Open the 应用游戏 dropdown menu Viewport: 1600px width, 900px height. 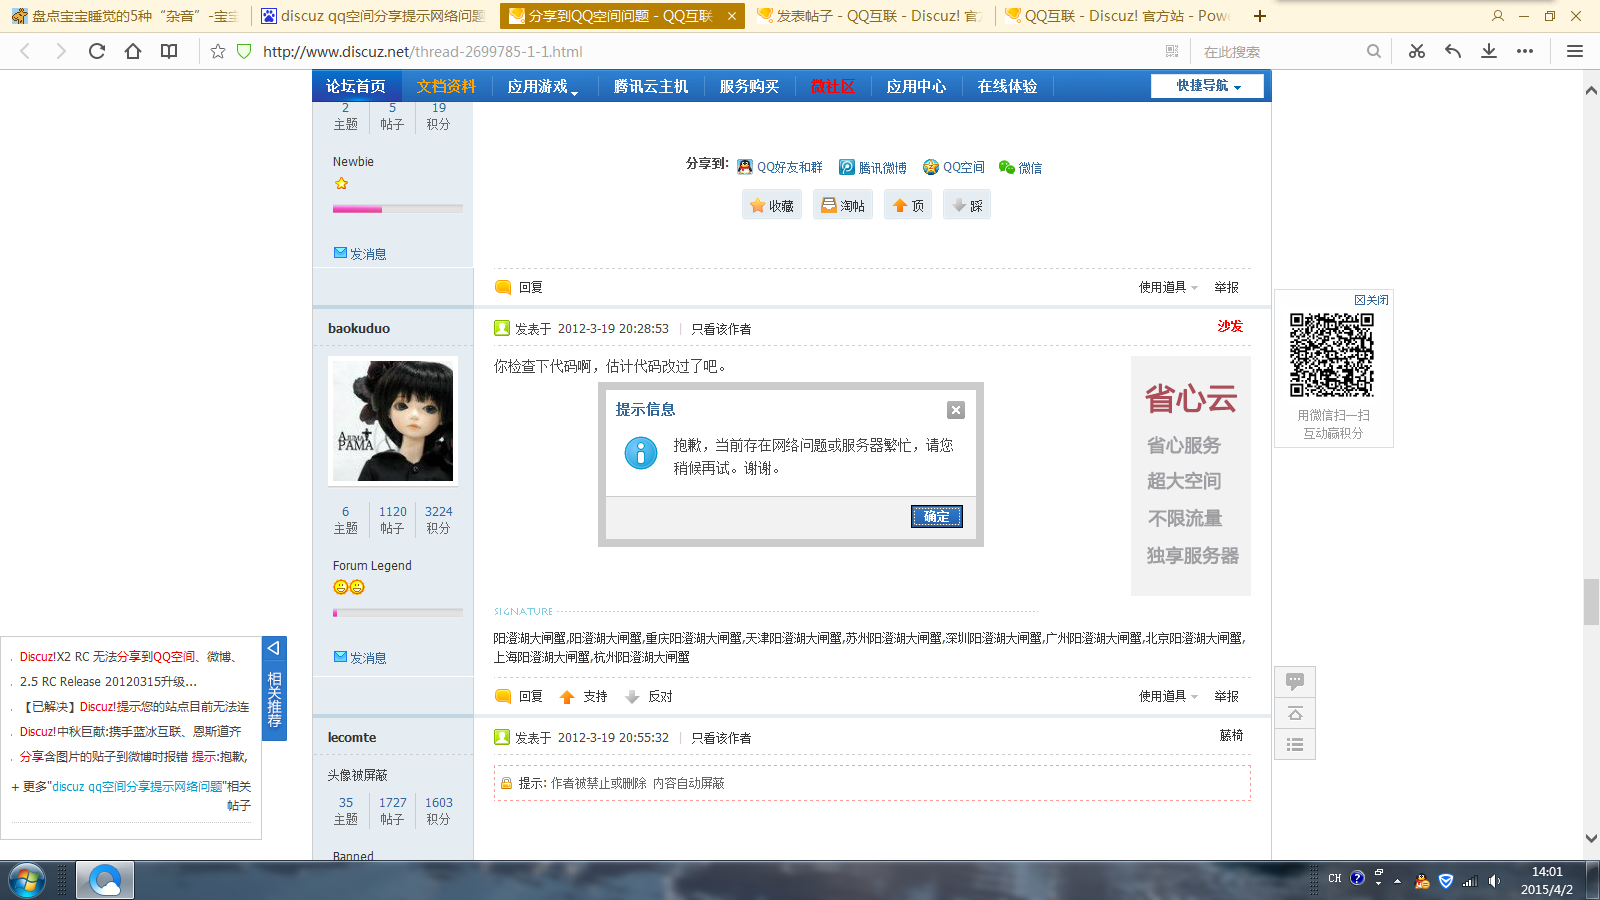click(x=543, y=87)
